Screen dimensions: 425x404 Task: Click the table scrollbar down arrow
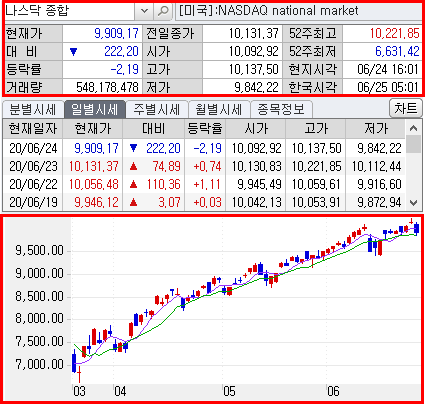pos(414,202)
